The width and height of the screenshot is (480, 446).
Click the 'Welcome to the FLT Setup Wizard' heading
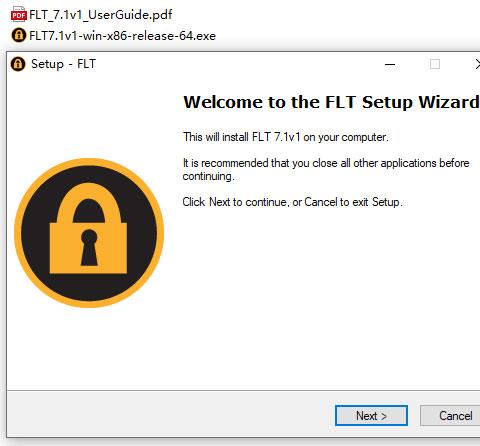(x=331, y=102)
